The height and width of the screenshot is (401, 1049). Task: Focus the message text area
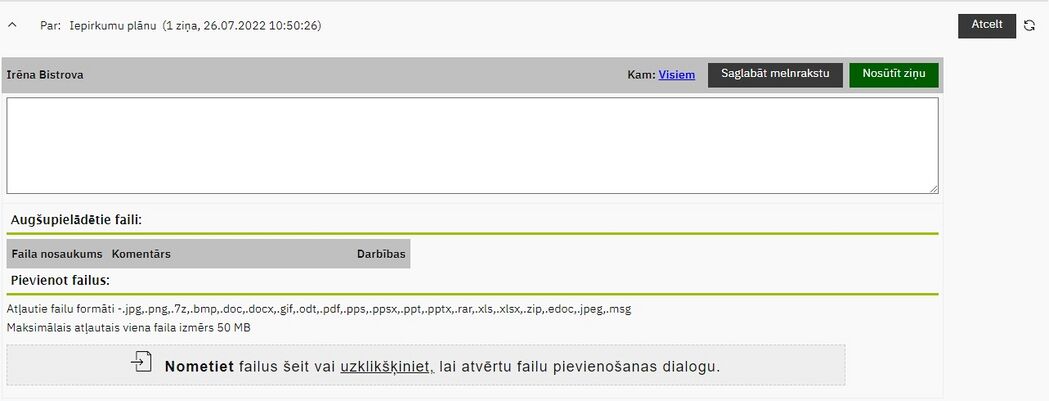pyautogui.click(x=472, y=145)
